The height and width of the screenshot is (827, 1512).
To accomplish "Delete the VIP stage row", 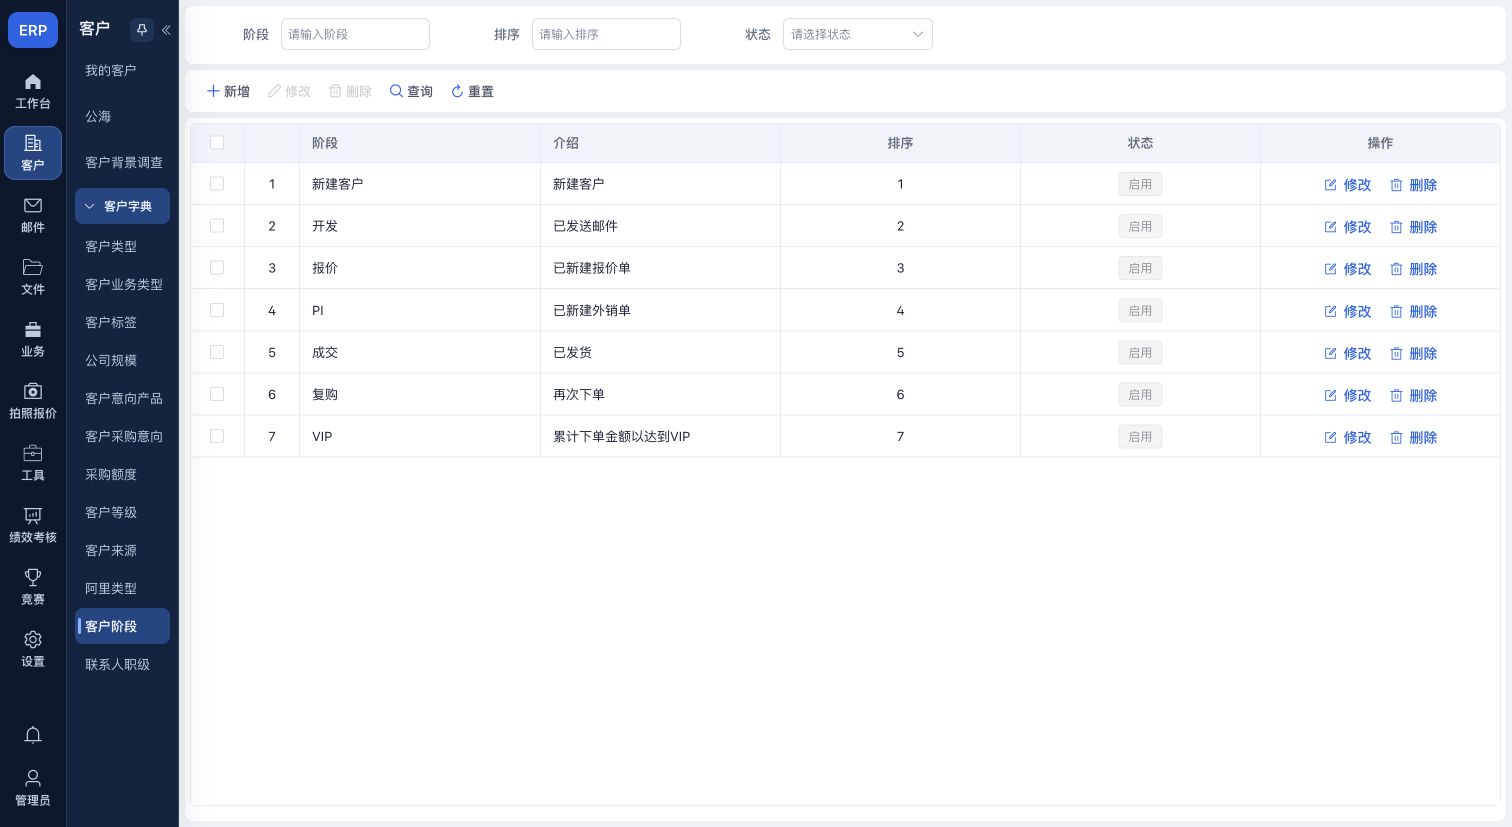I will click(x=1413, y=437).
